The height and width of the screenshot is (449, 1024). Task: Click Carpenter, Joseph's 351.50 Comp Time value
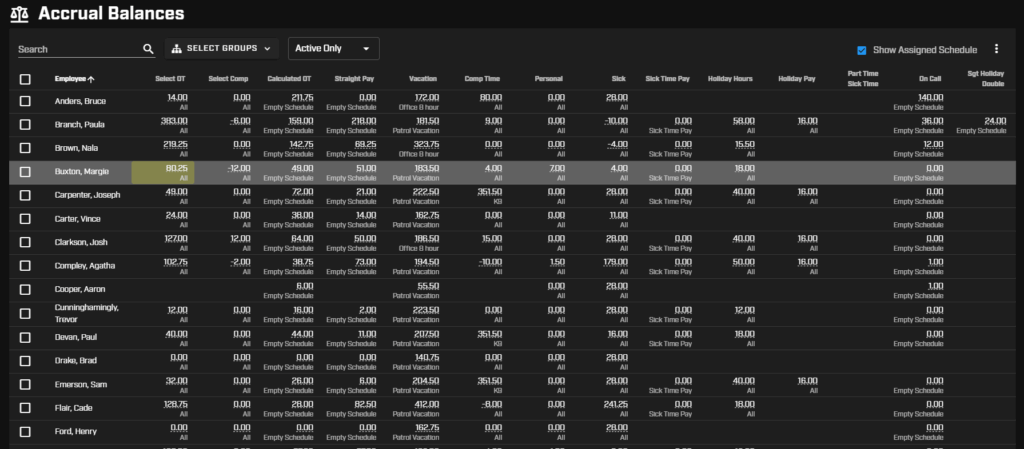tap(489, 191)
